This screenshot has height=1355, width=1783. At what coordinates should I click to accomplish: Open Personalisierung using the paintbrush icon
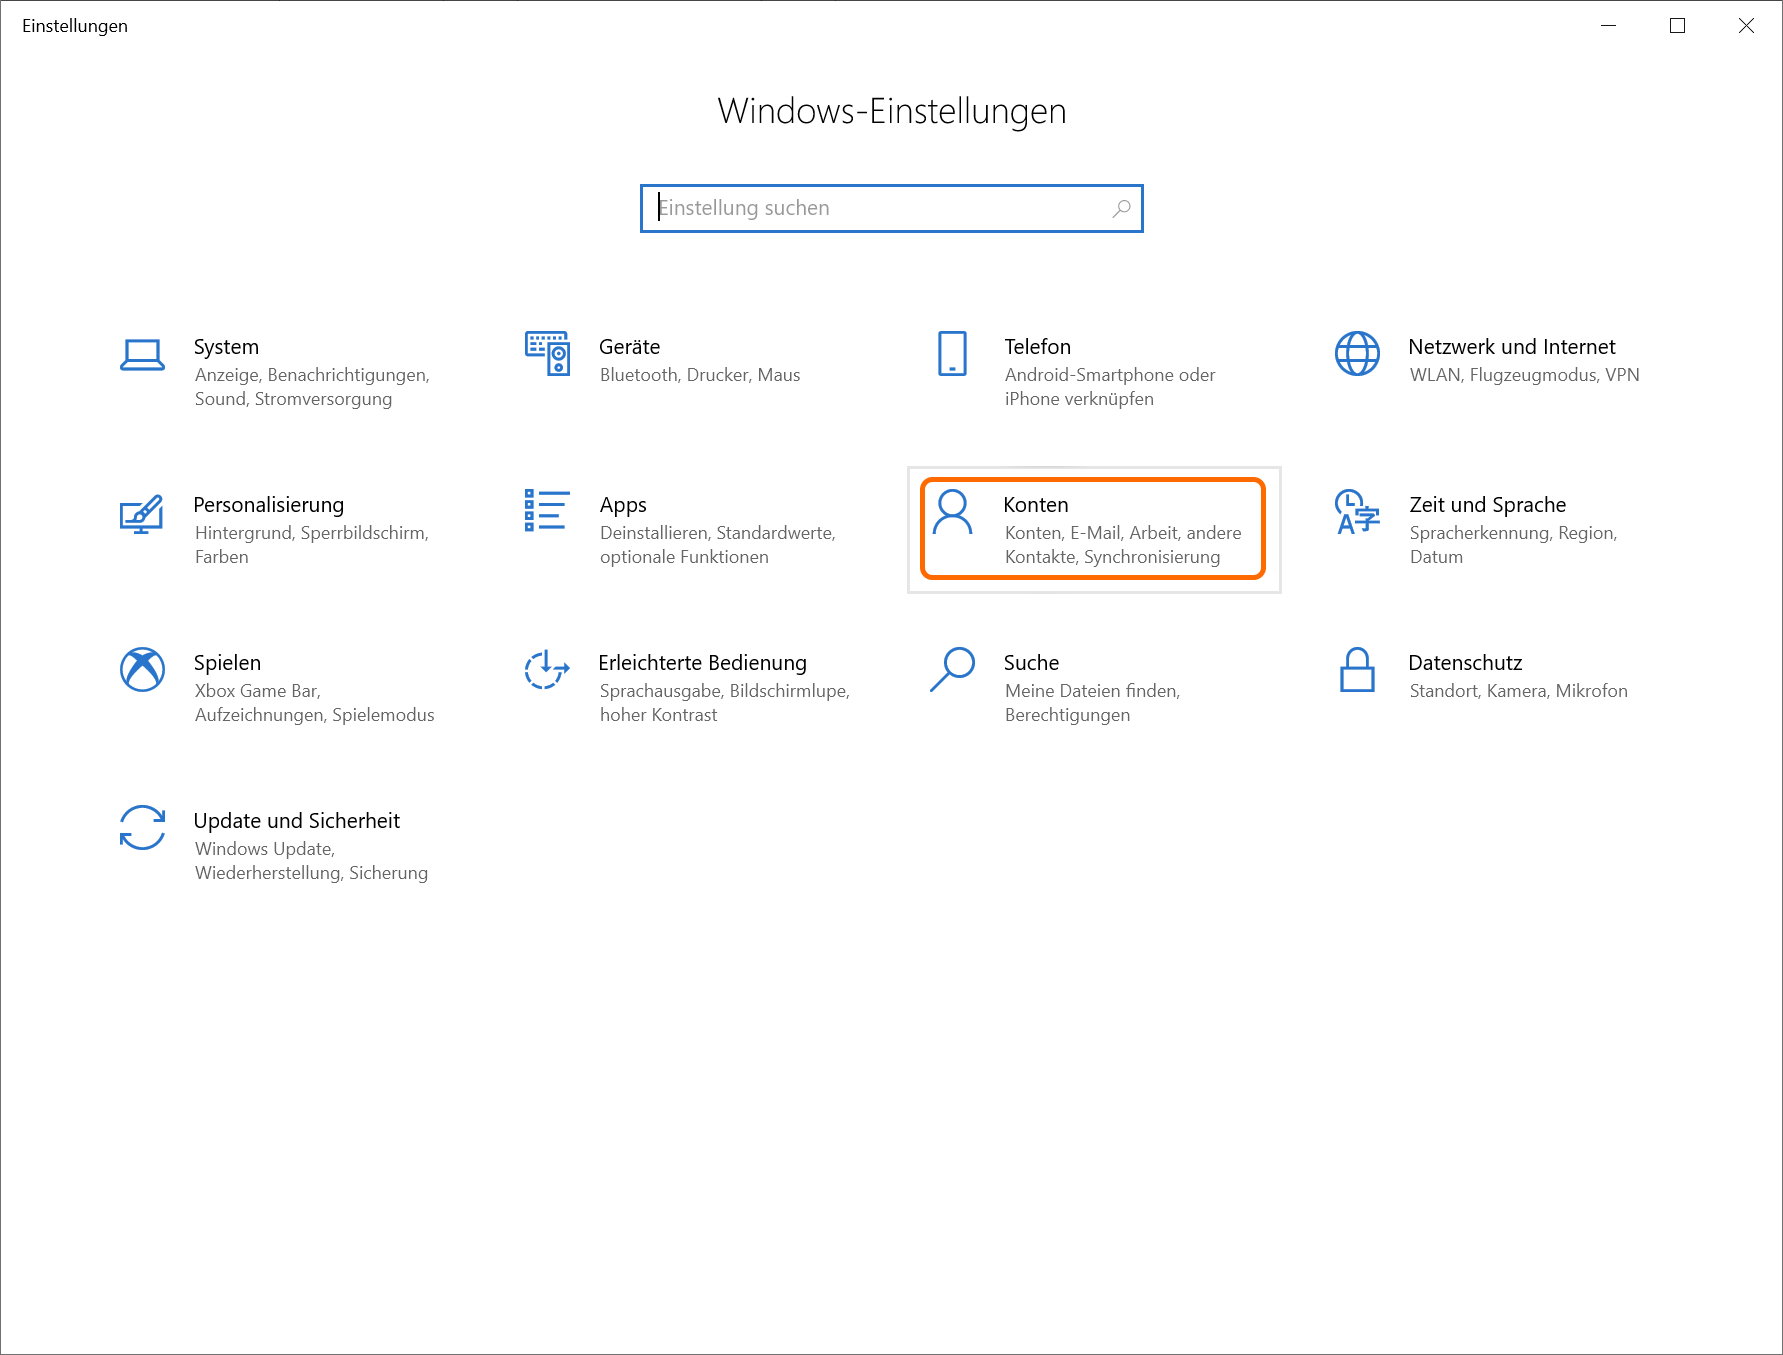(x=142, y=513)
